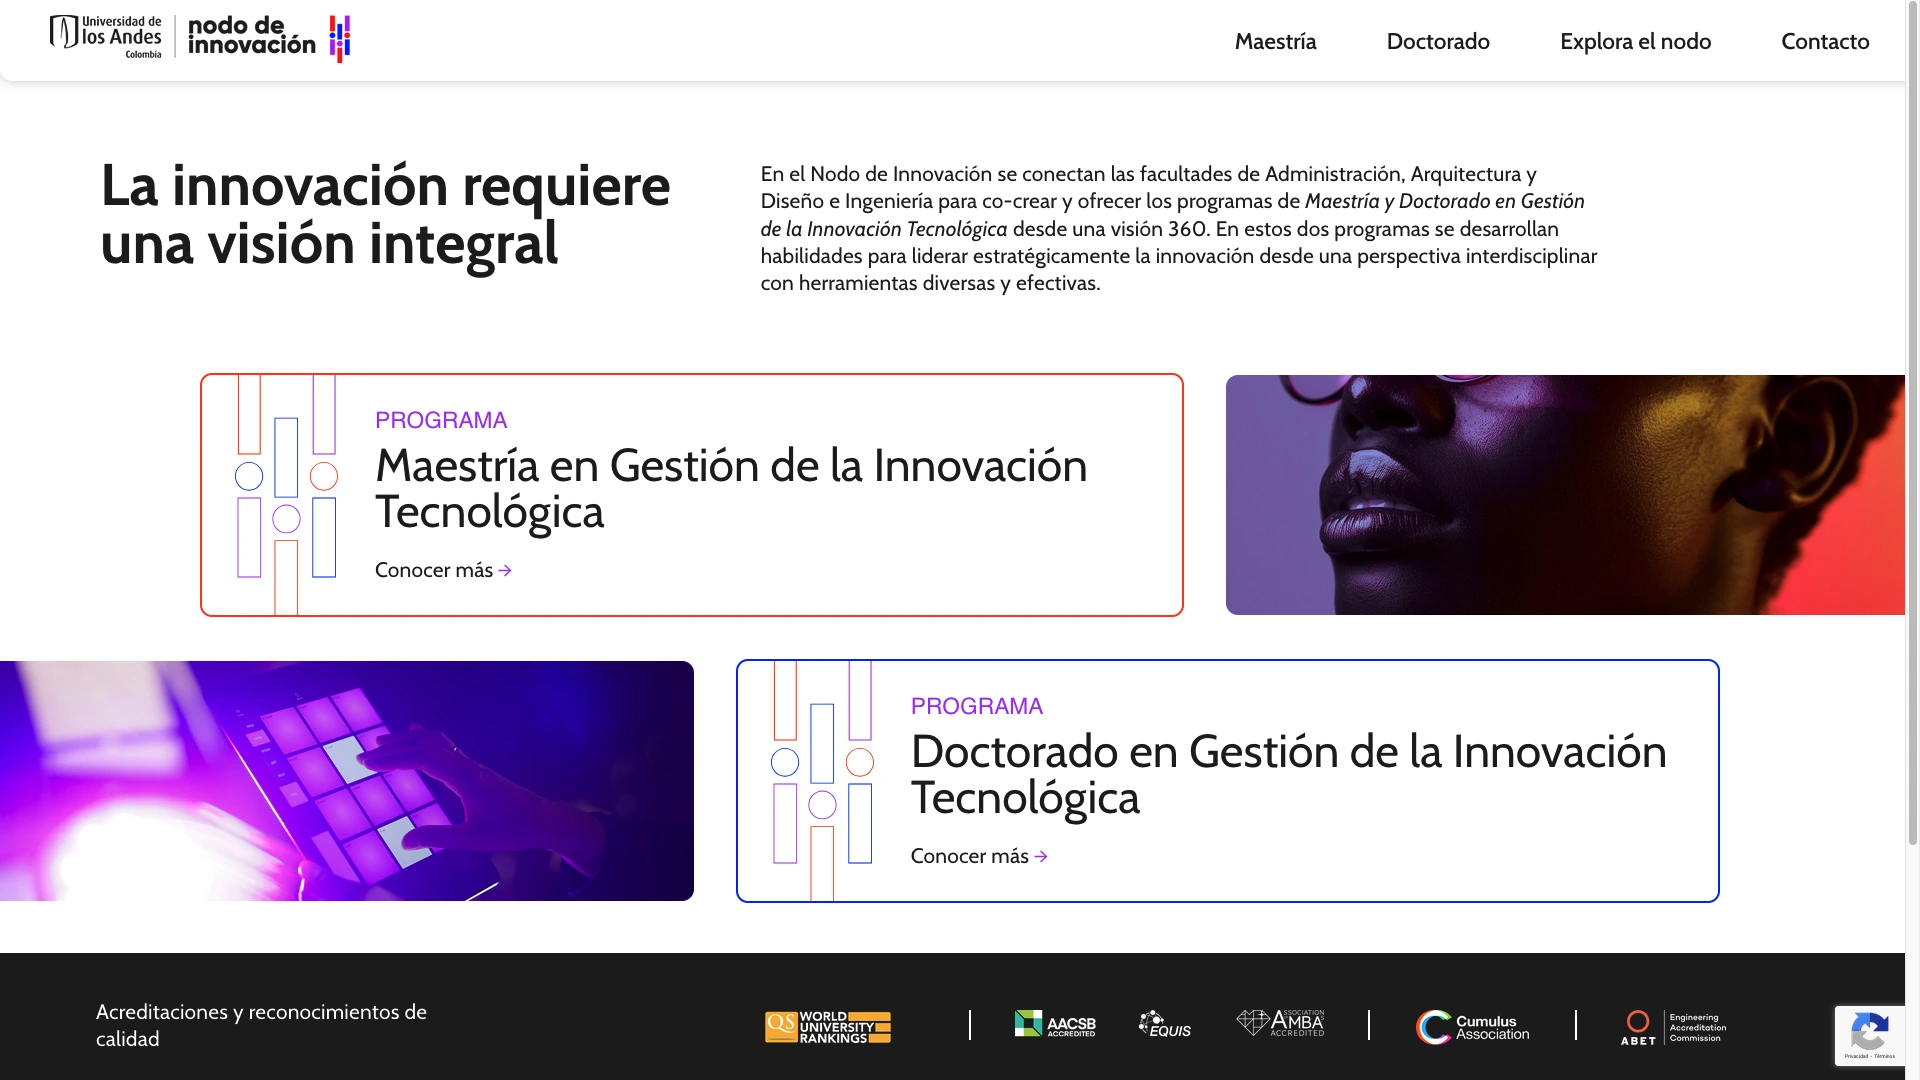Click the AMBA Accredited logo
The height and width of the screenshot is (1080, 1920).
[x=1280, y=1023]
